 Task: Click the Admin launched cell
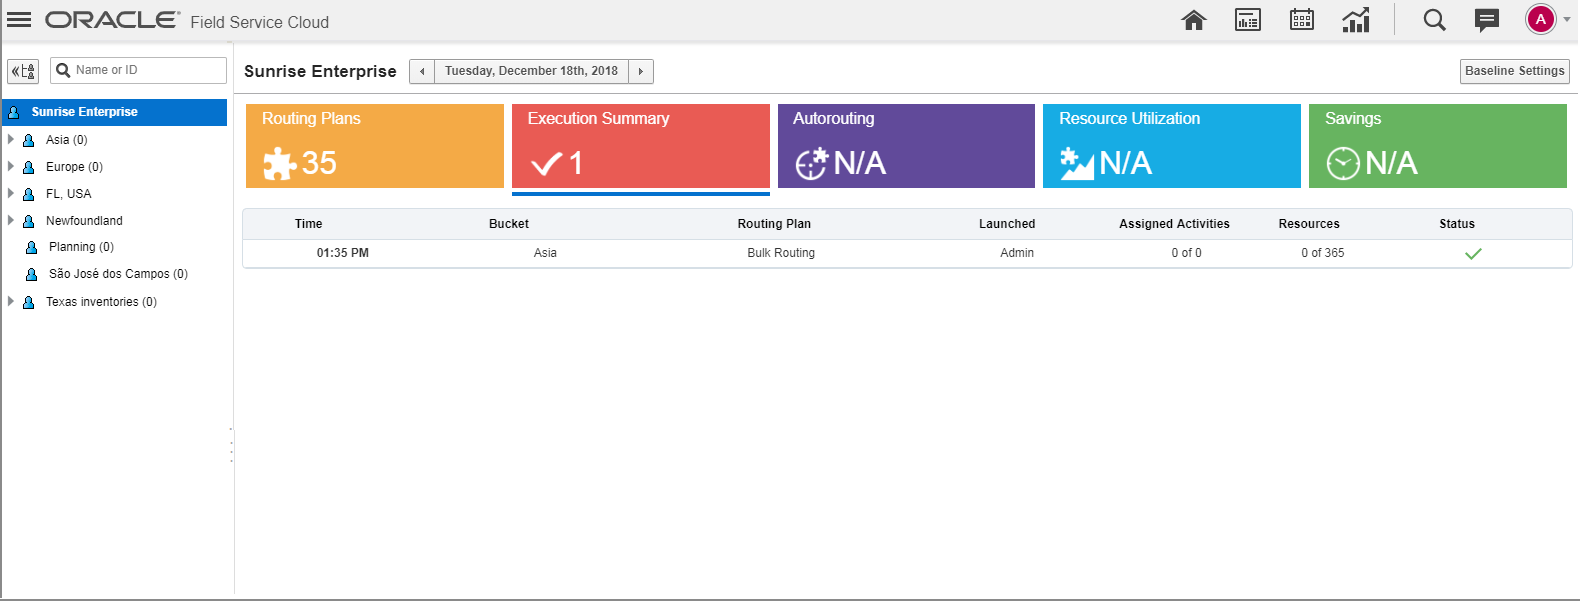pos(1017,253)
